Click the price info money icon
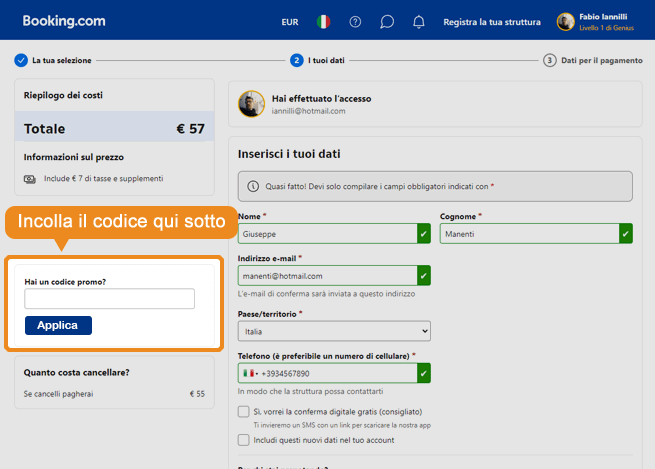This screenshot has height=469, width=655. tap(30, 179)
